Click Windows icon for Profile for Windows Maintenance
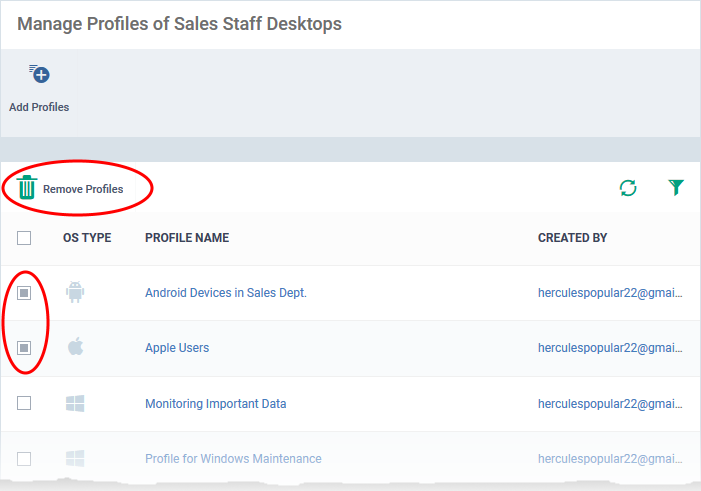701x491 pixels. click(75, 458)
